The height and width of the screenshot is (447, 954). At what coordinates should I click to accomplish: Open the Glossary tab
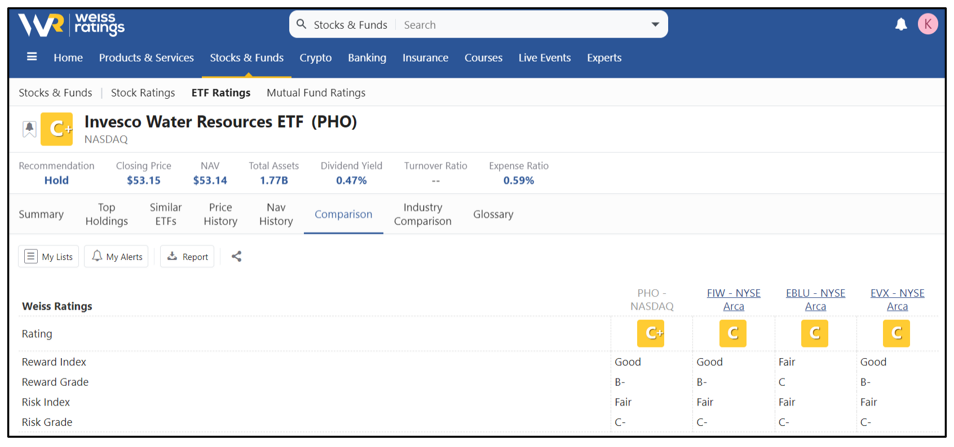pyautogui.click(x=493, y=214)
